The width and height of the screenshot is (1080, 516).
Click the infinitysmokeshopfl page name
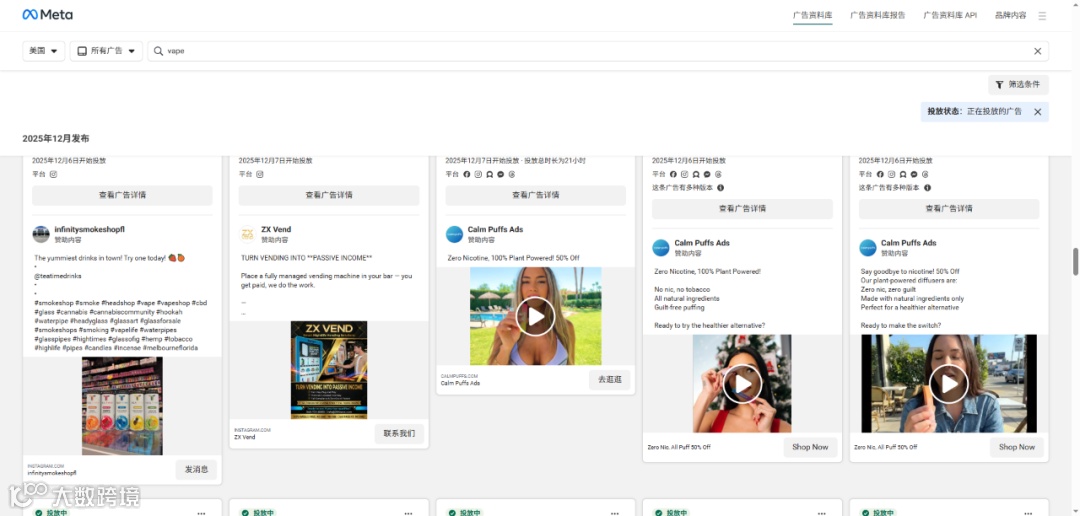90,229
